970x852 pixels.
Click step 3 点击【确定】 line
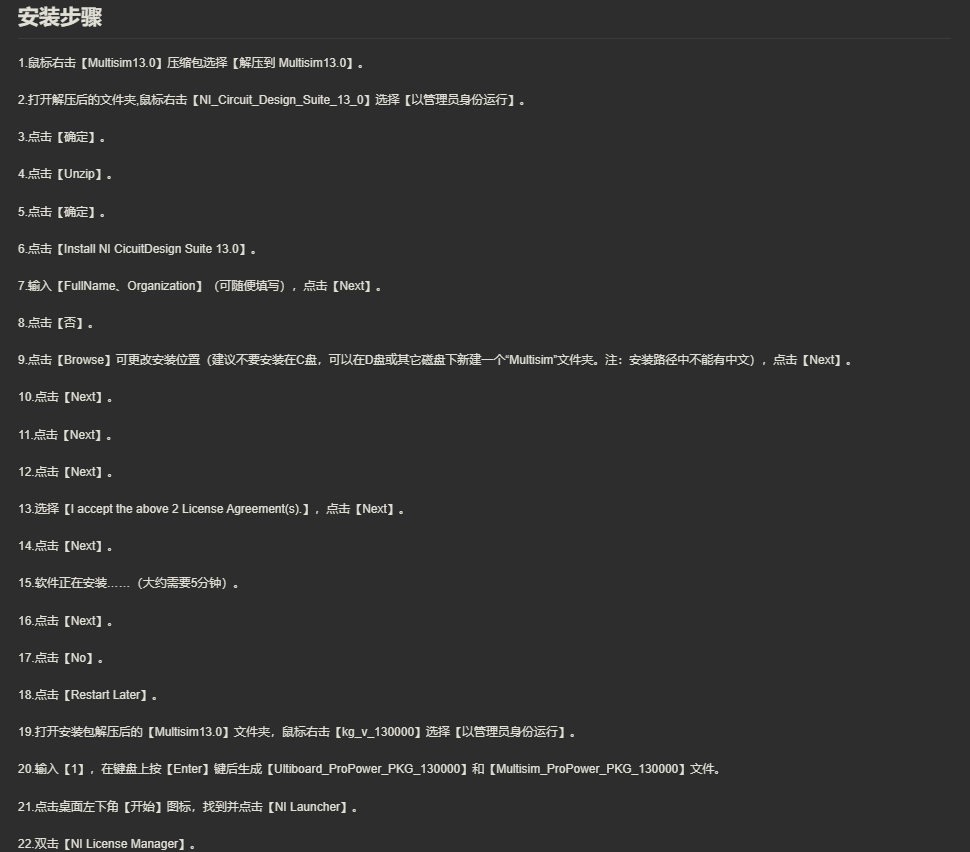point(61,137)
